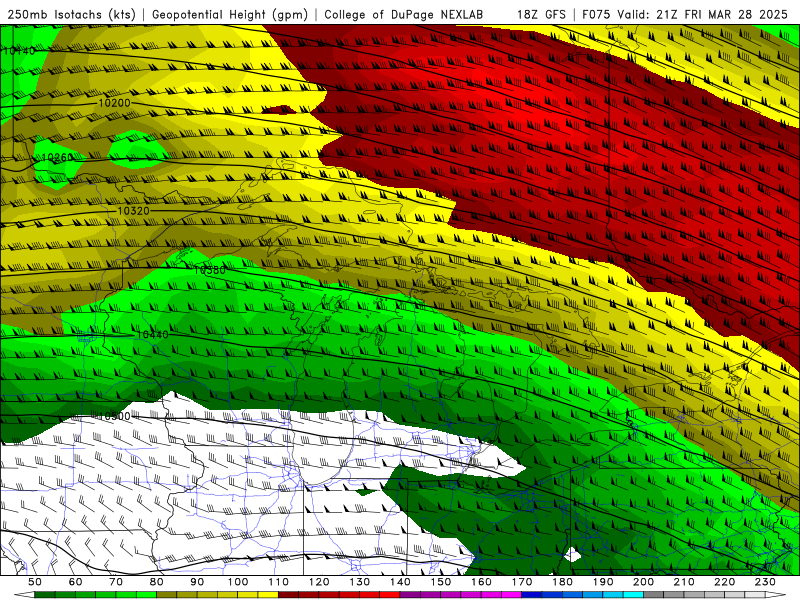Click the 10260 height contour label
This screenshot has height=600, width=800.
coord(57,157)
